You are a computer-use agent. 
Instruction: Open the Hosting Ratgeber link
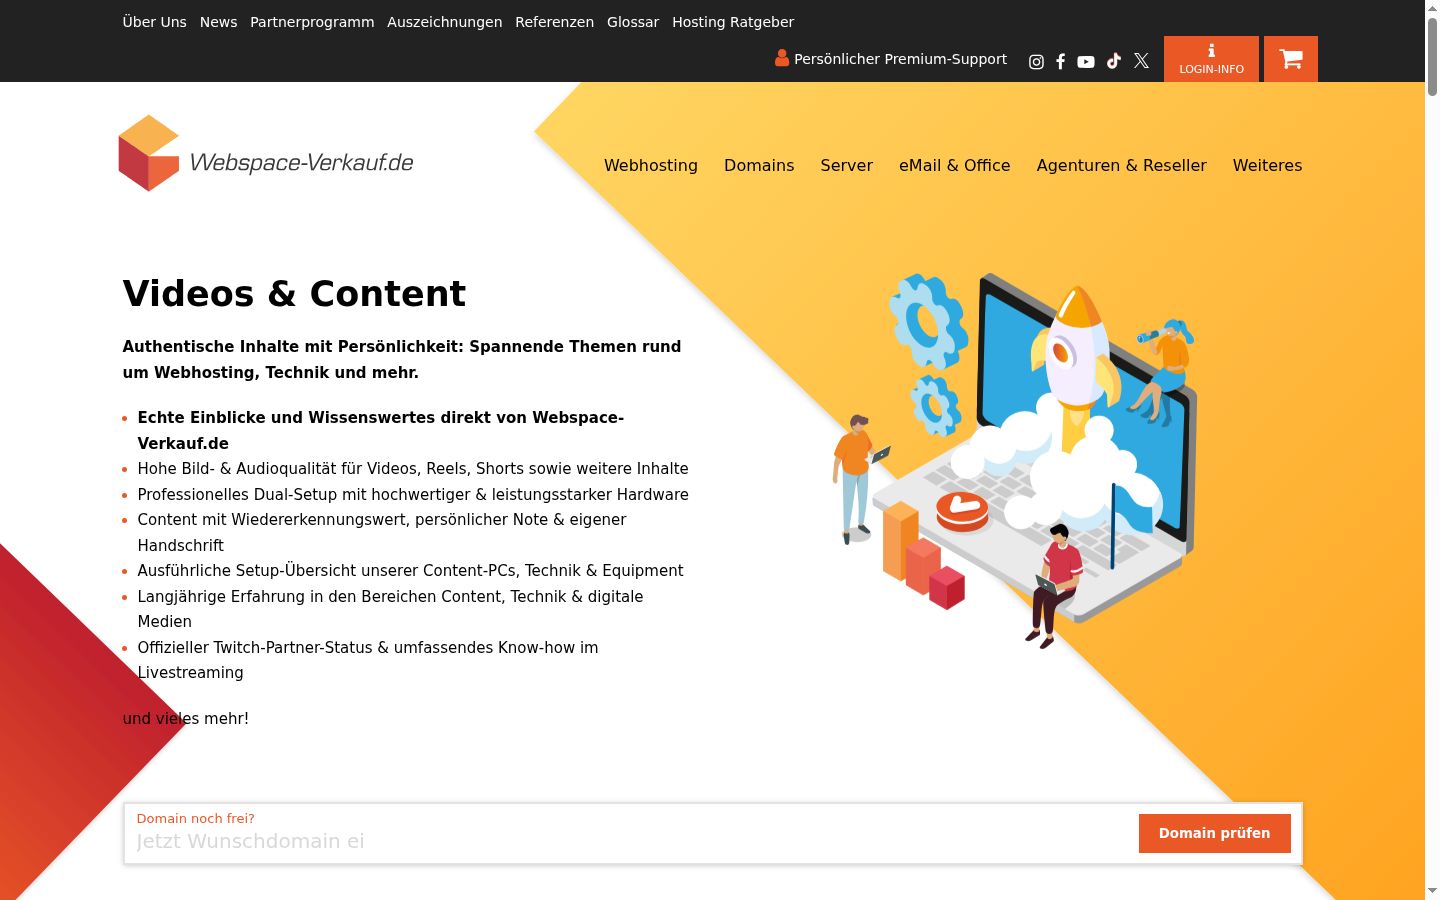[733, 22]
